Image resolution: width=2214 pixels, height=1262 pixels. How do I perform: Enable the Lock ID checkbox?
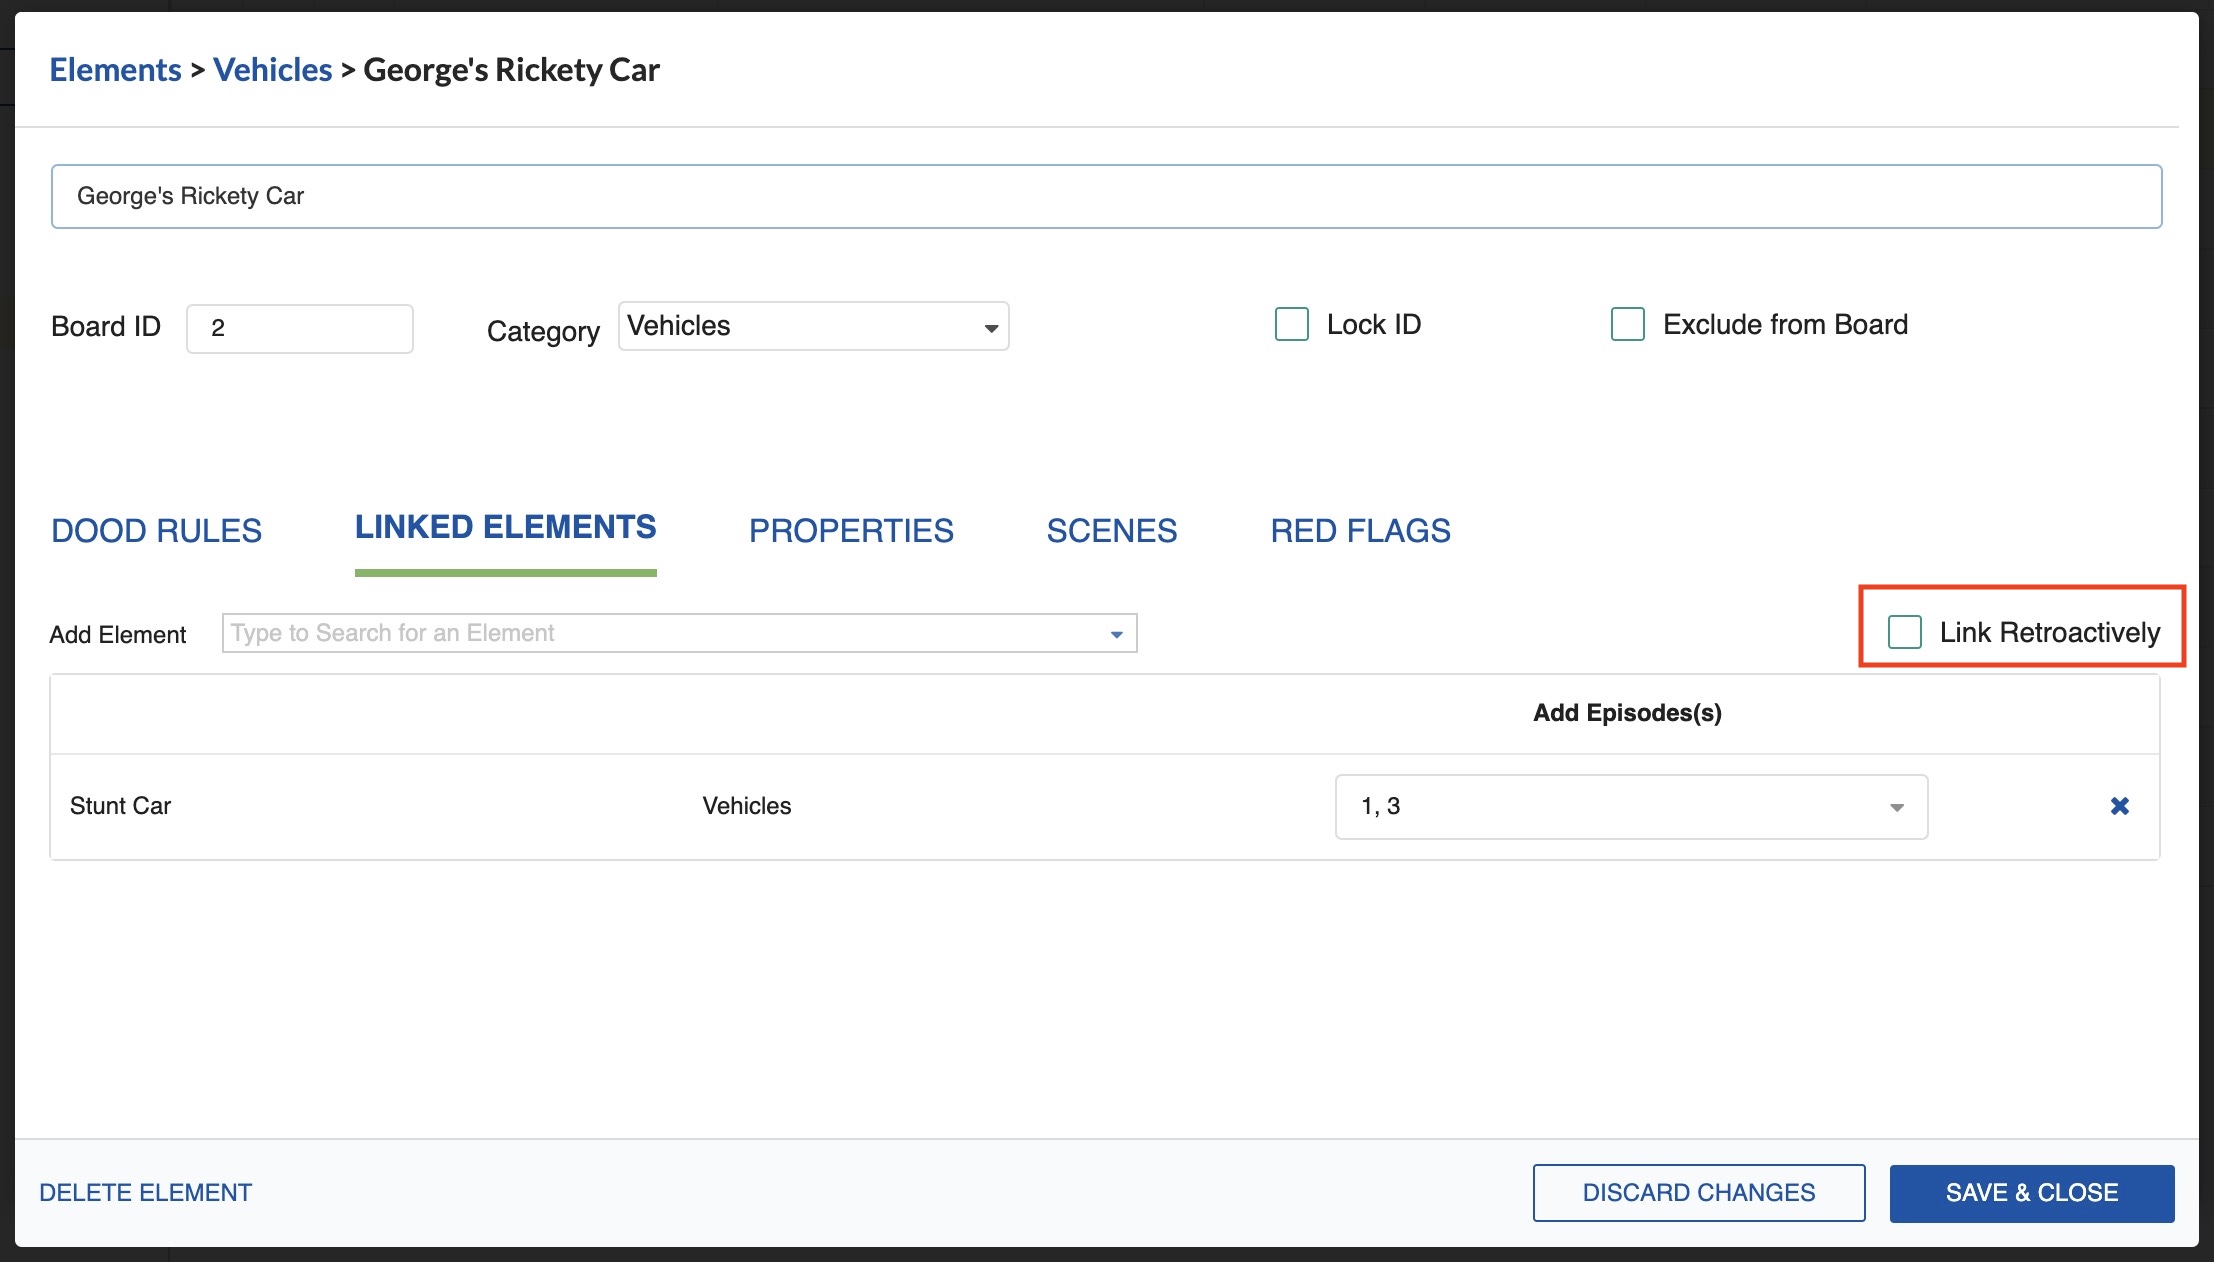1292,325
